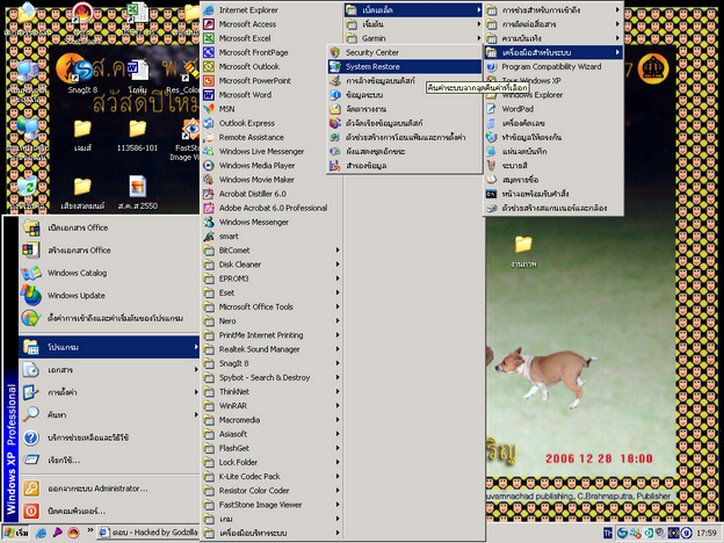724x543 pixels.
Task: Expand Spybot - Search & Destroy submenu
Action: (271, 377)
